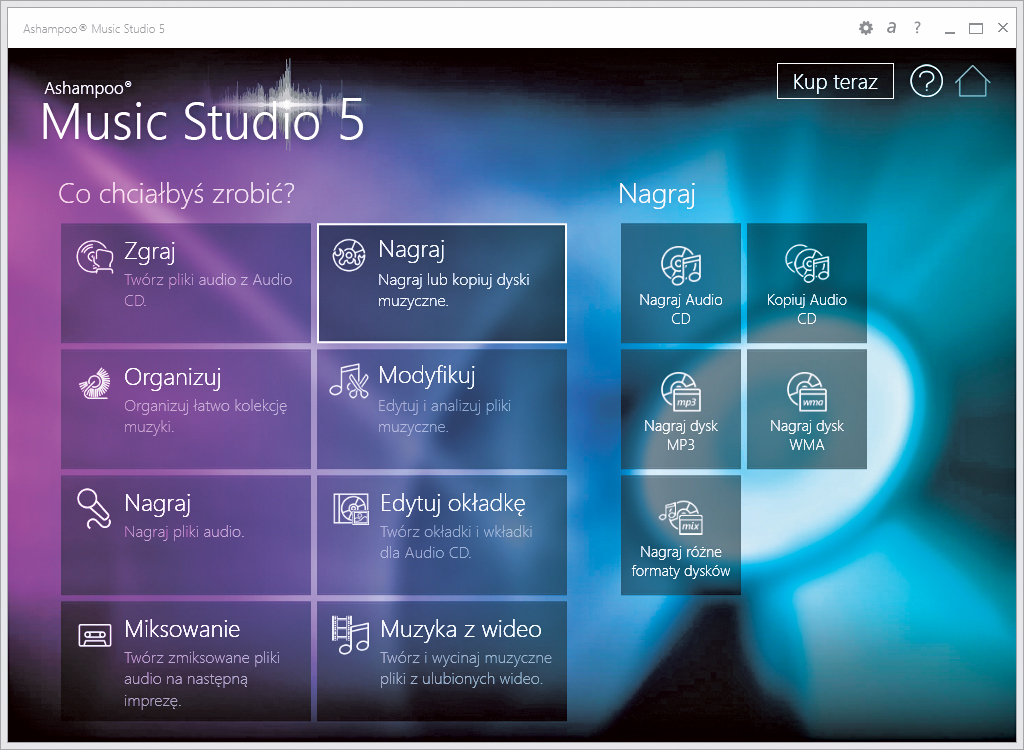1024x750 pixels.
Task: Select the Nagraj Audio CD disc icon
Action: [x=680, y=266]
